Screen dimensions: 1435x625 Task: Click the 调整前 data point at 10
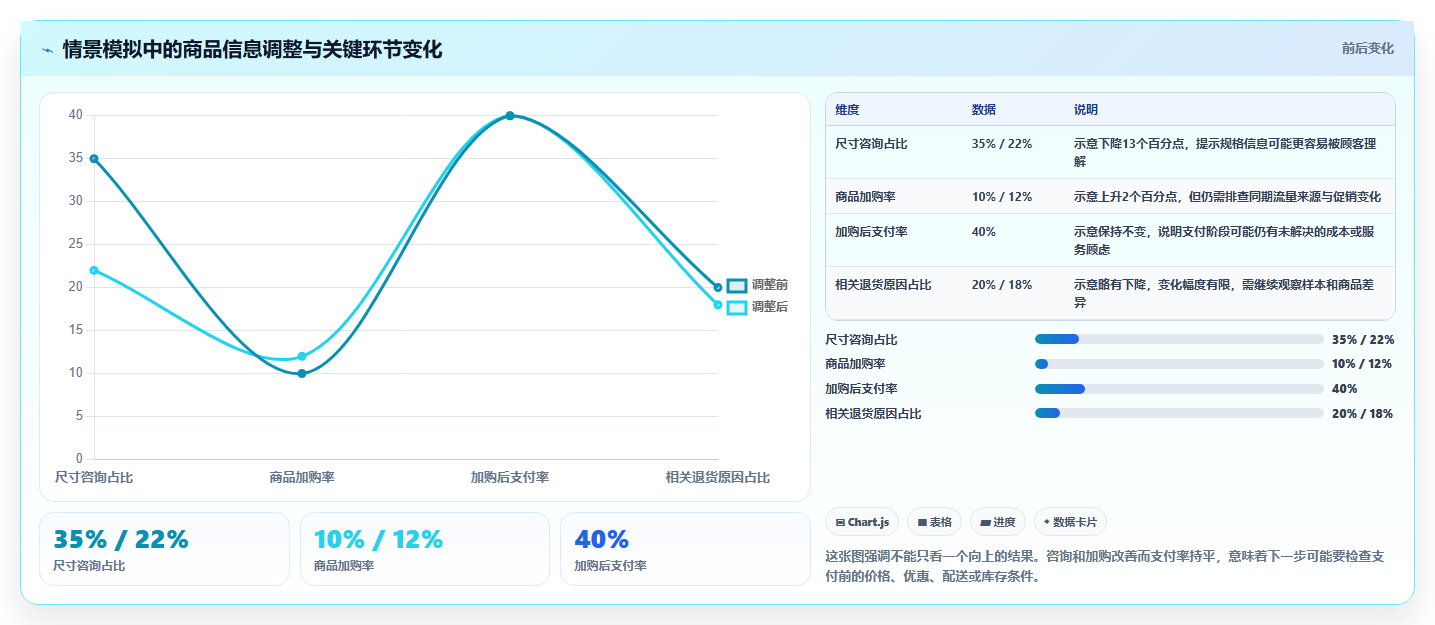coord(302,374)
